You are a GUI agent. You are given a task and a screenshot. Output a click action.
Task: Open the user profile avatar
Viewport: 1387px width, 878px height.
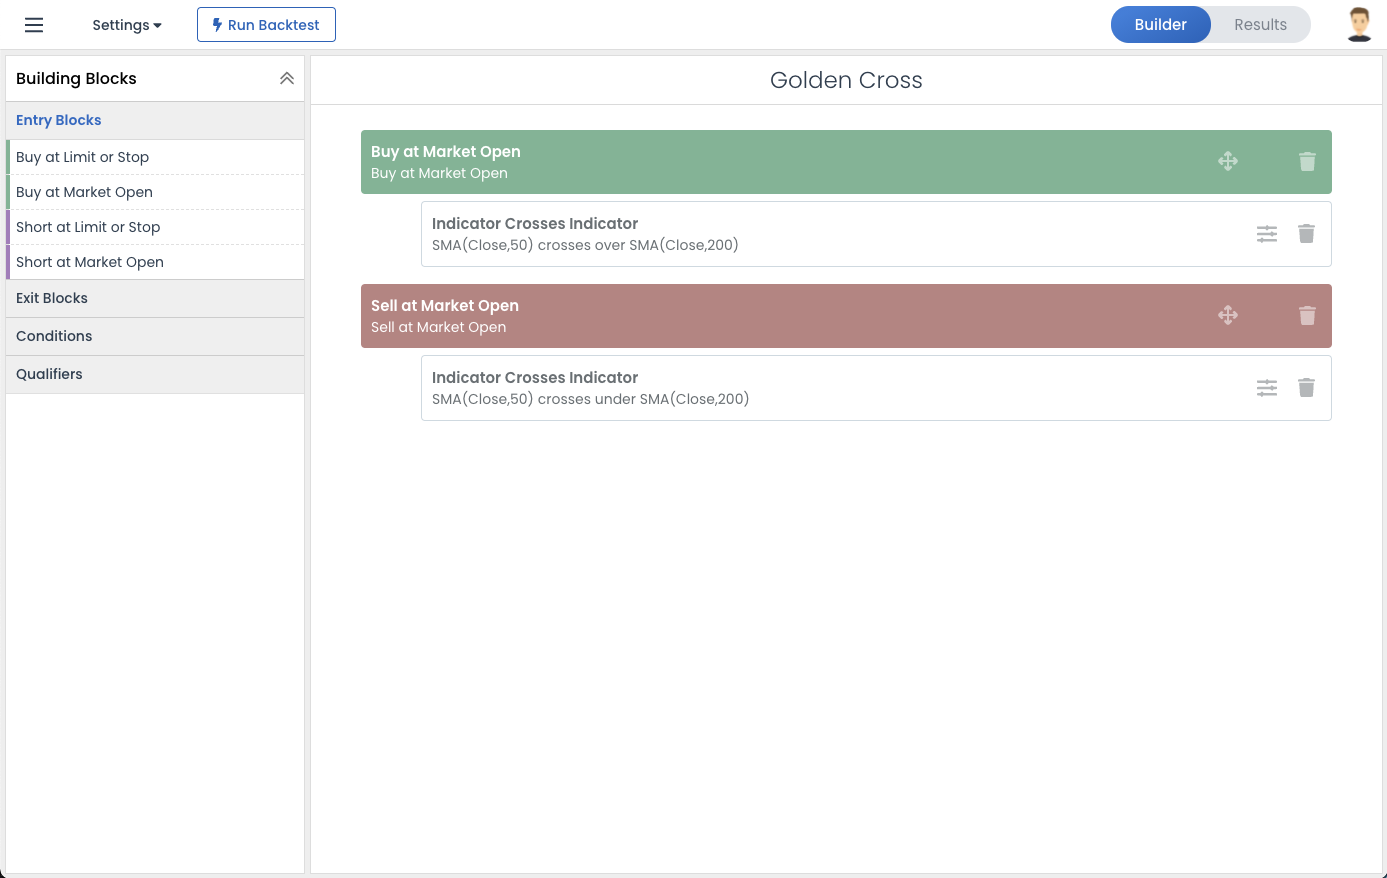1358,25
